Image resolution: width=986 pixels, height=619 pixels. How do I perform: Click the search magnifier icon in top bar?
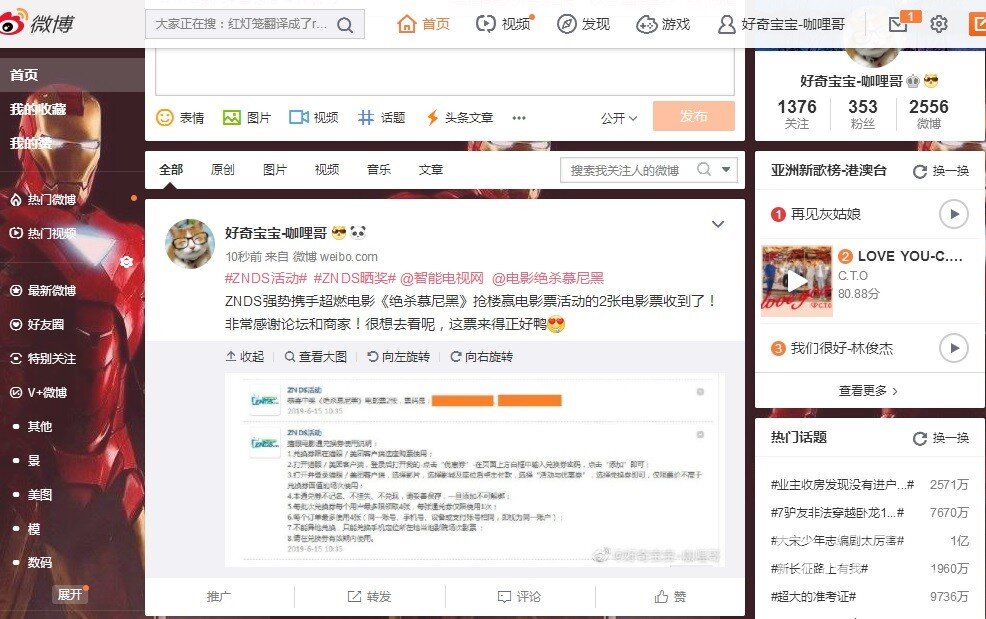pyautogui.click(x=345, y=25)
